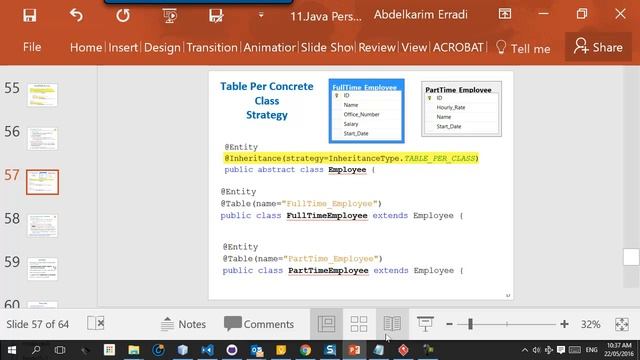Click the 32% zoom level
Screen dimensions: 640x360
coord(590,324)
